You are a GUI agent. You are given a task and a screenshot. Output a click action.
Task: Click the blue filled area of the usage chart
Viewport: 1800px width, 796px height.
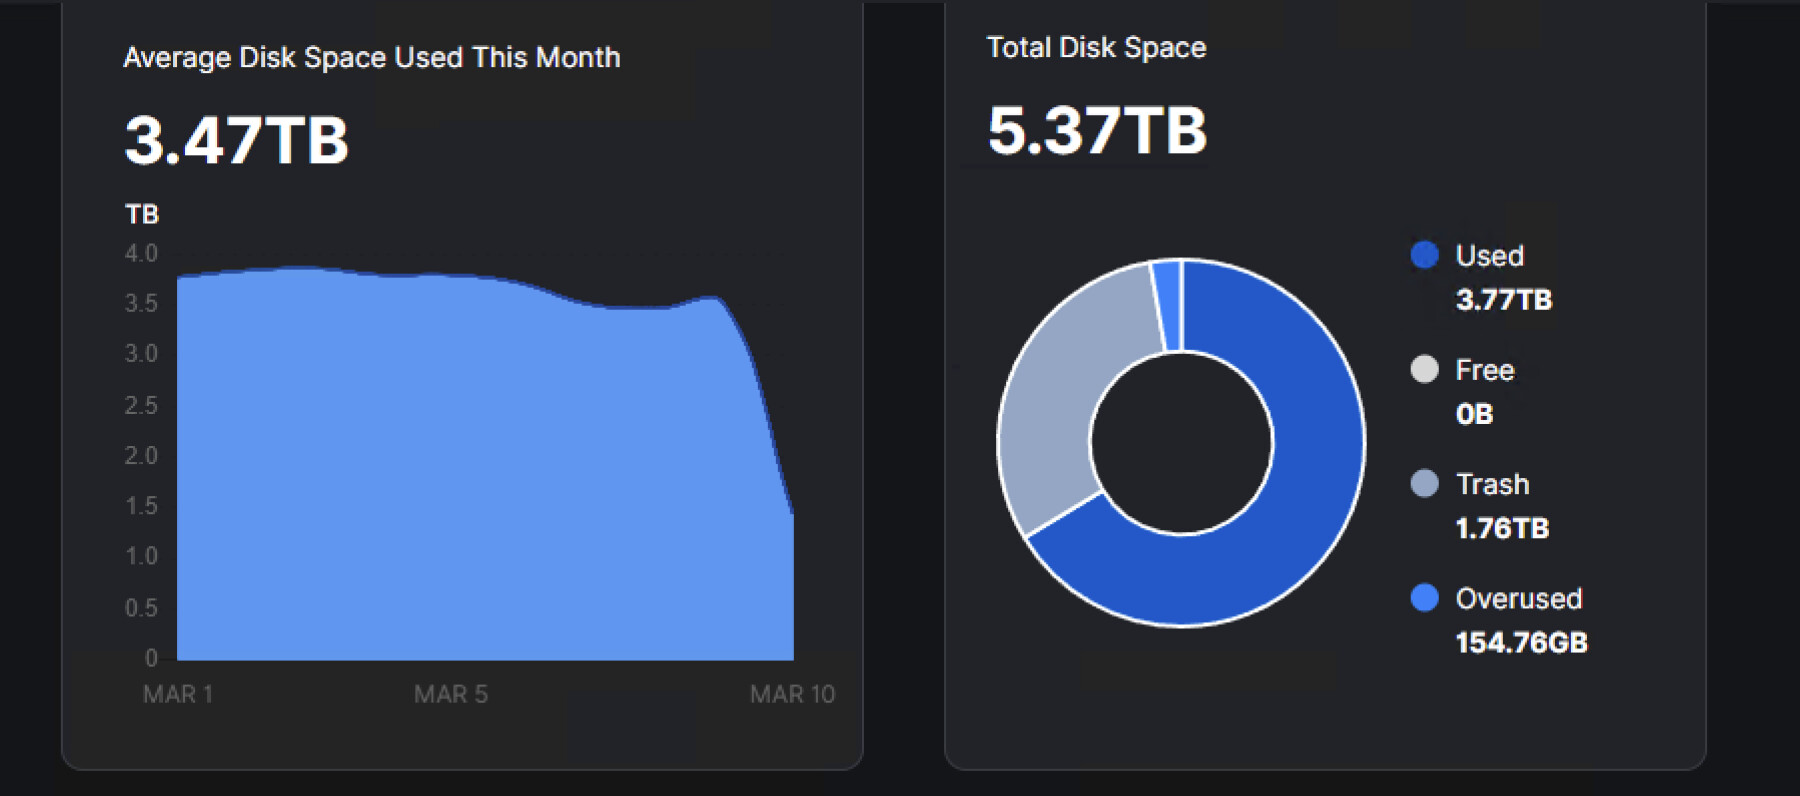click(450, 480)
